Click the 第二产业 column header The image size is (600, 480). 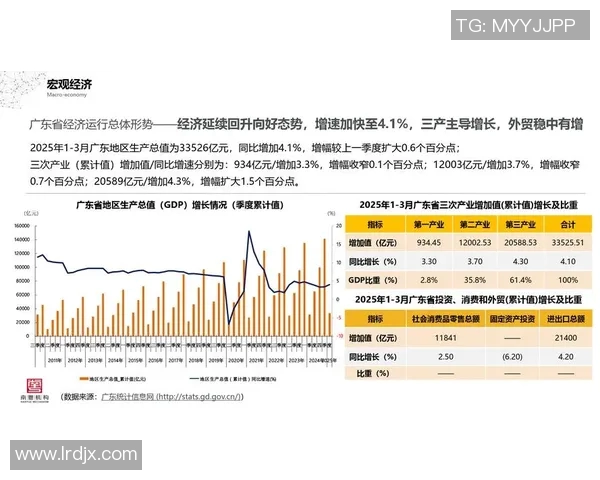tap(474, 225)
